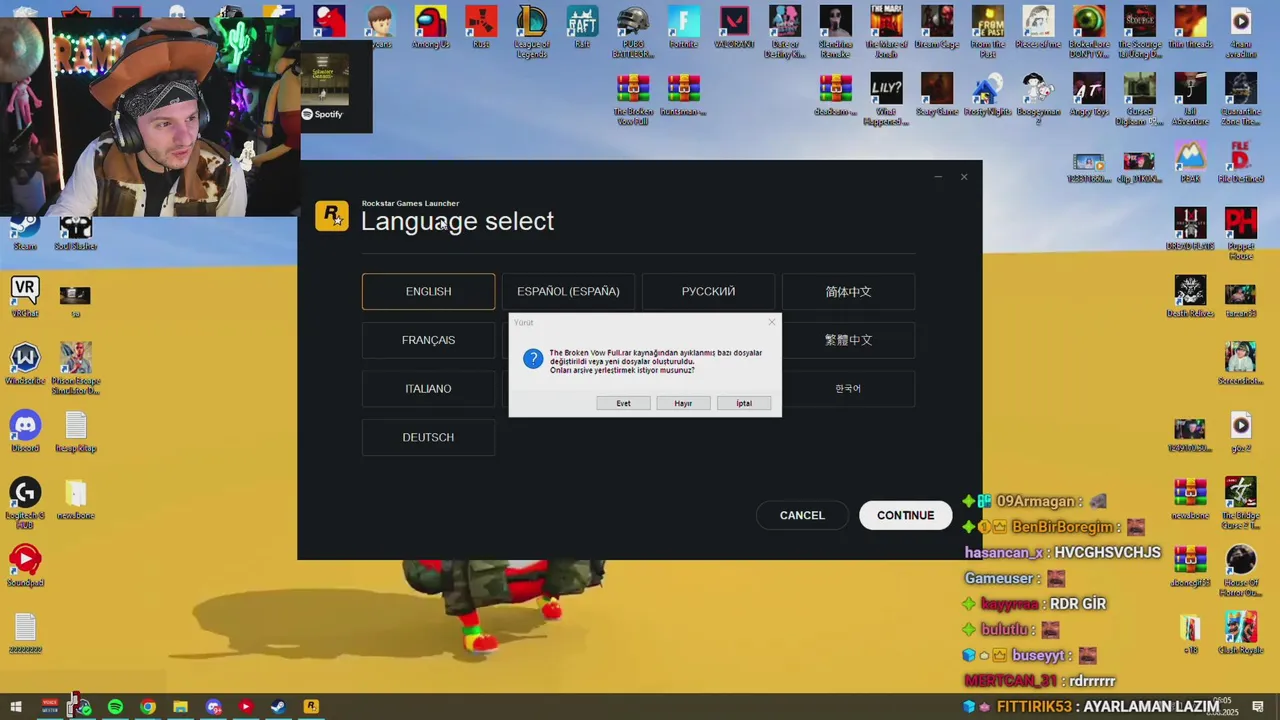Click the Rockstar Games logo icon

point(332,216)
